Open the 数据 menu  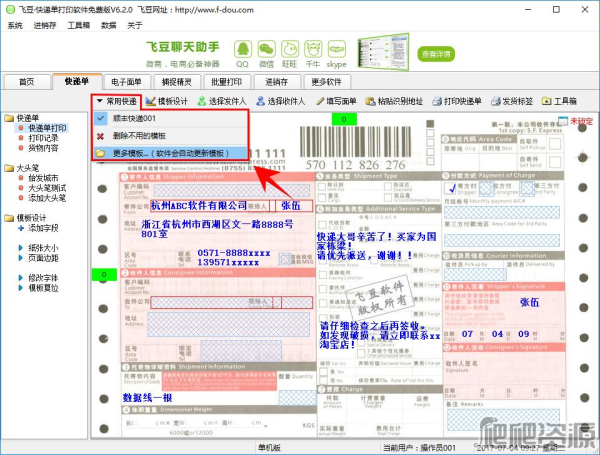click(x=108, y=25)
